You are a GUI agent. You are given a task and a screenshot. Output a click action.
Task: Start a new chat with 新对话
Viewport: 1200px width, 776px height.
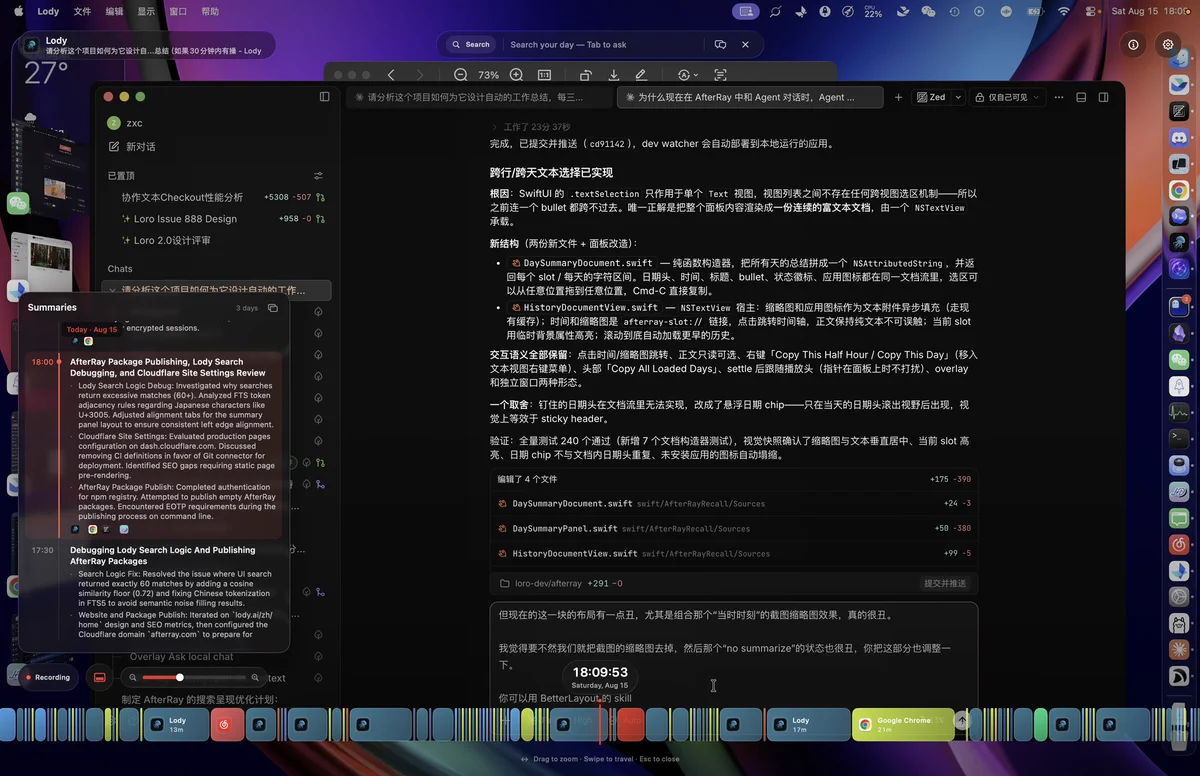tap(131, 146)
